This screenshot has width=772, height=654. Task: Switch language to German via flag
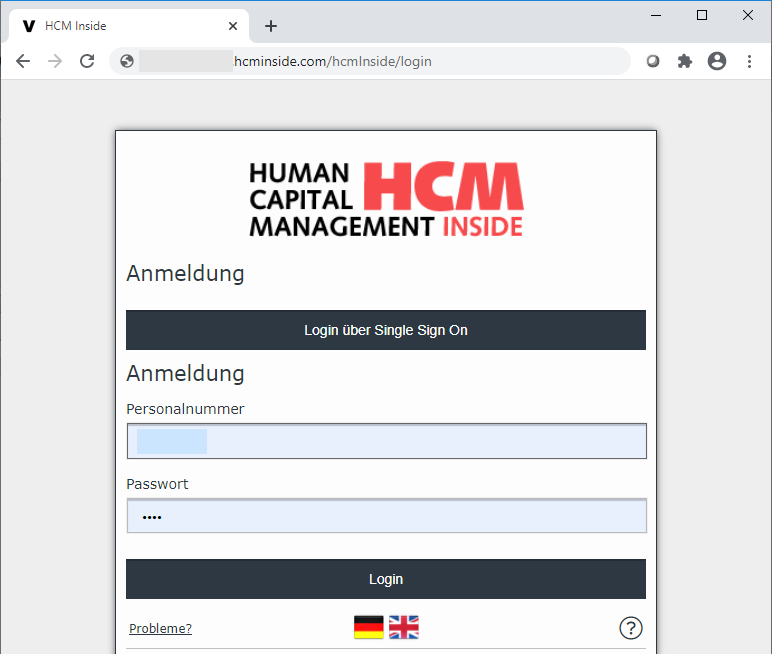pos(369,627)
